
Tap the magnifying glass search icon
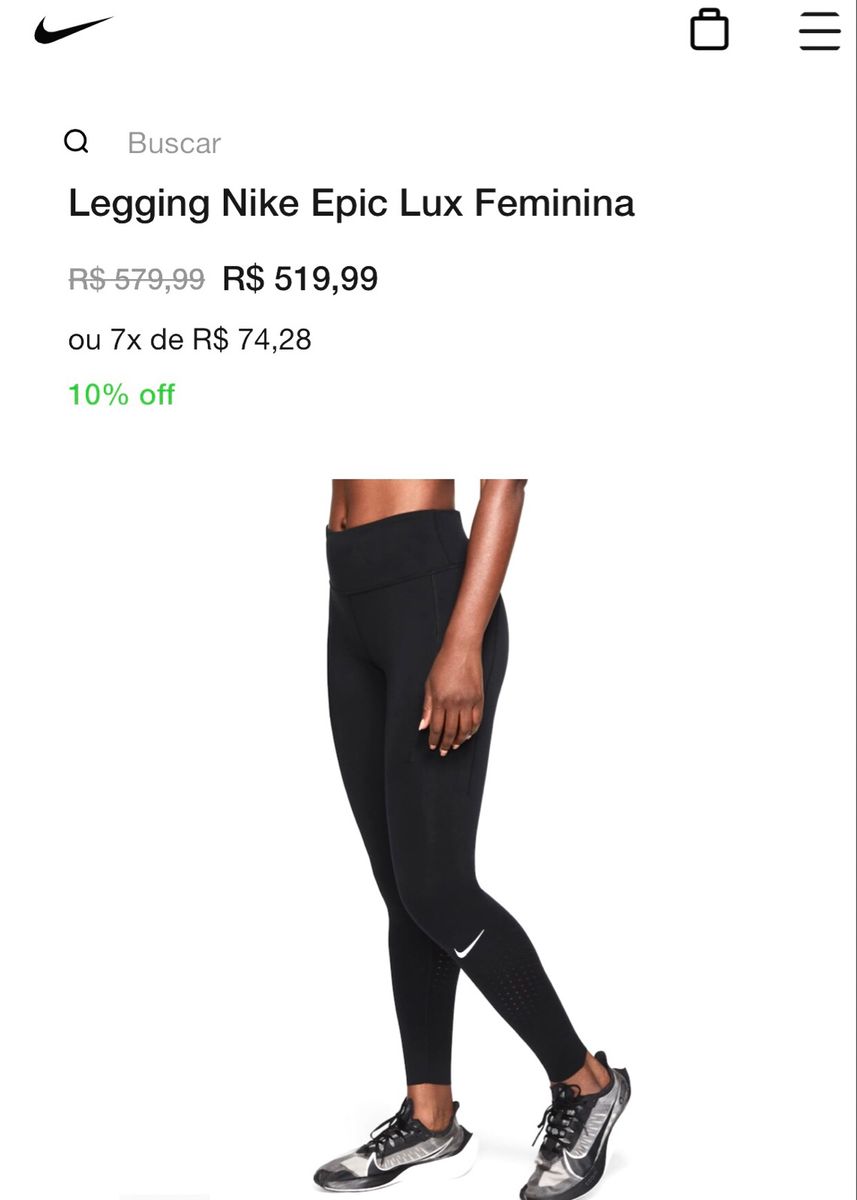click(x=76, y=141)
